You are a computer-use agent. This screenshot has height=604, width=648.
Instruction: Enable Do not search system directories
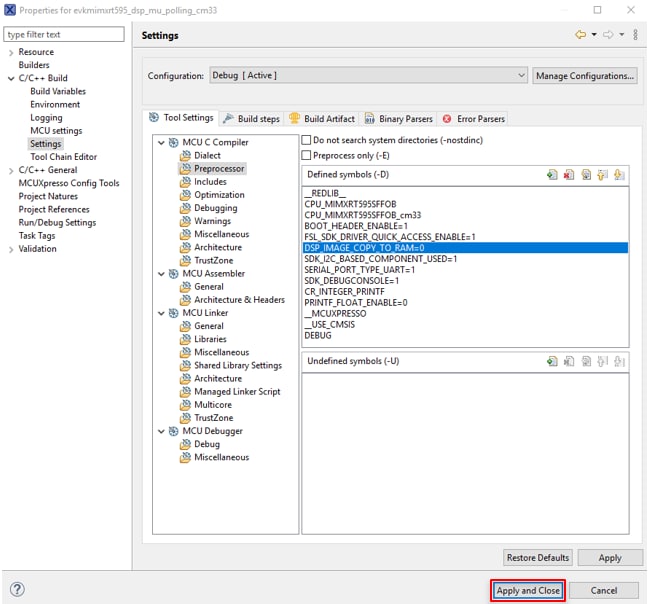307,141
